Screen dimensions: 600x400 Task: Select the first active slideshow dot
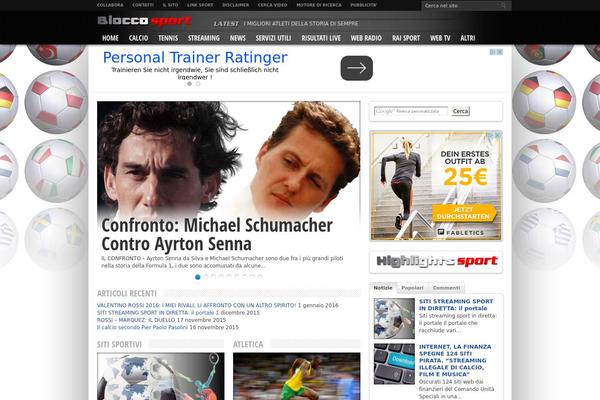click(197, 277)
